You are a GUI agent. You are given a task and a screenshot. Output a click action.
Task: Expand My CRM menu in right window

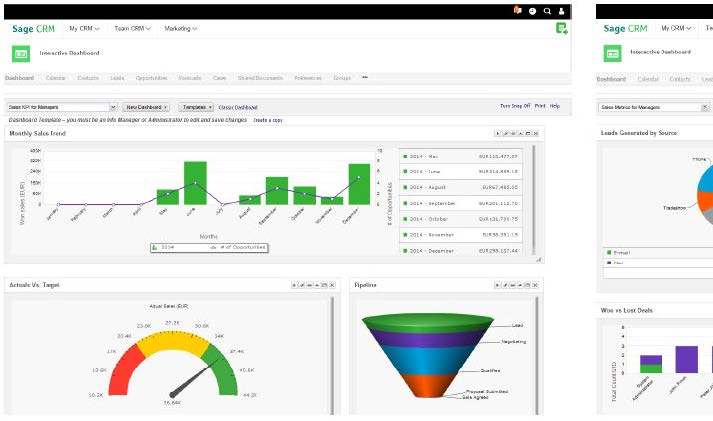coord(676,28)
